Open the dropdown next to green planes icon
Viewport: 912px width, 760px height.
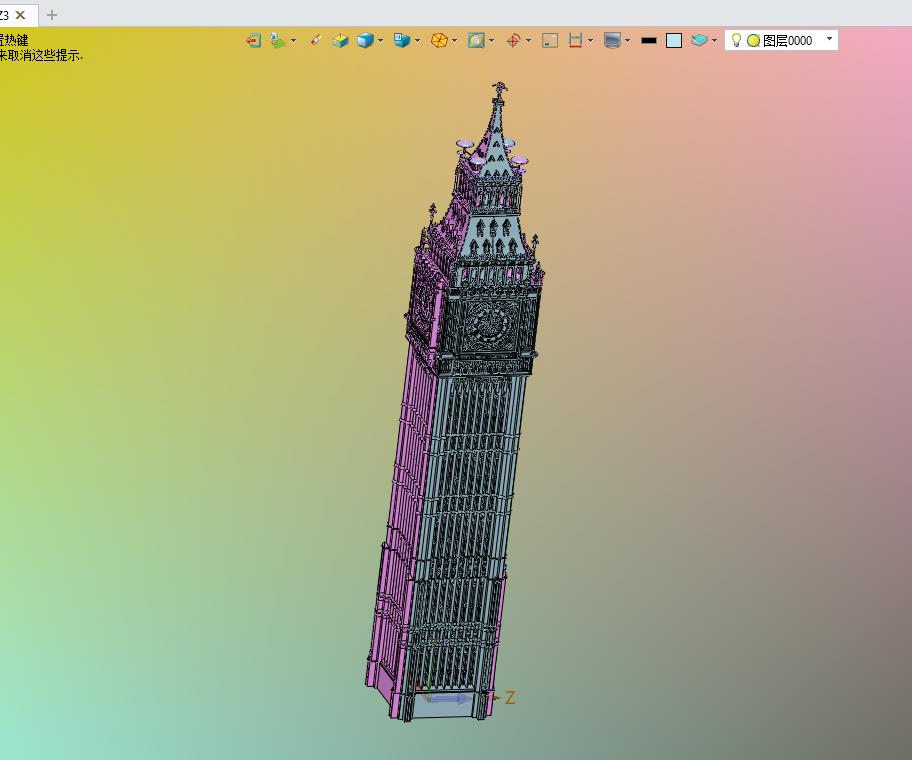[294, 40]
